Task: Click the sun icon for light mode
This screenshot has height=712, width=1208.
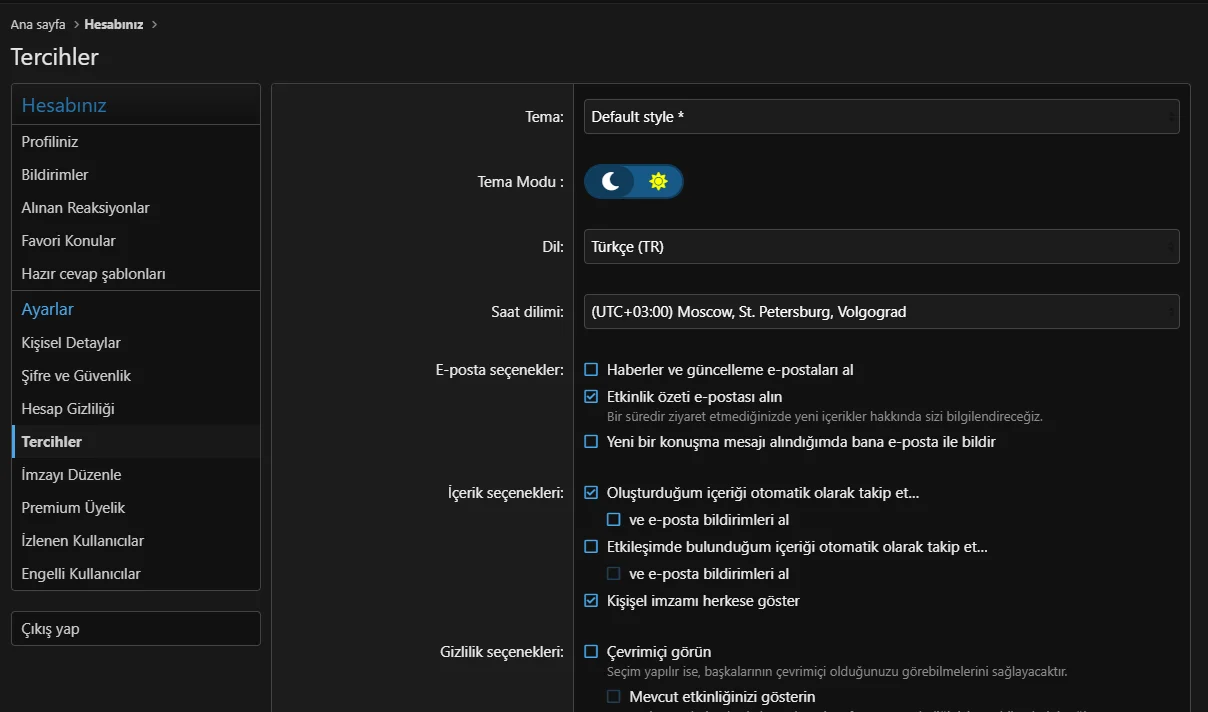Action: pos(658,181)
